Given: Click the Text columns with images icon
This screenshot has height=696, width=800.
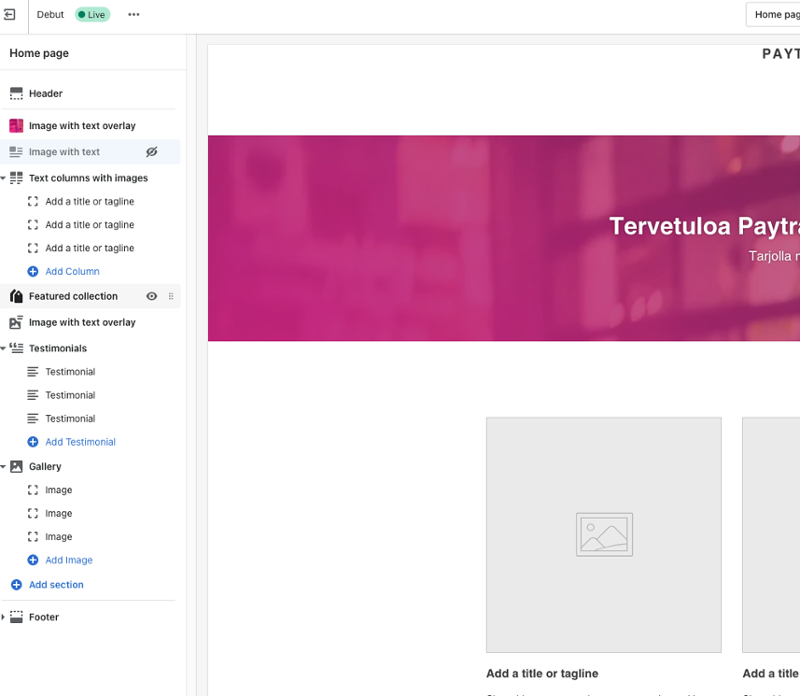Looking at the screenshot, I should click(16, 178).
